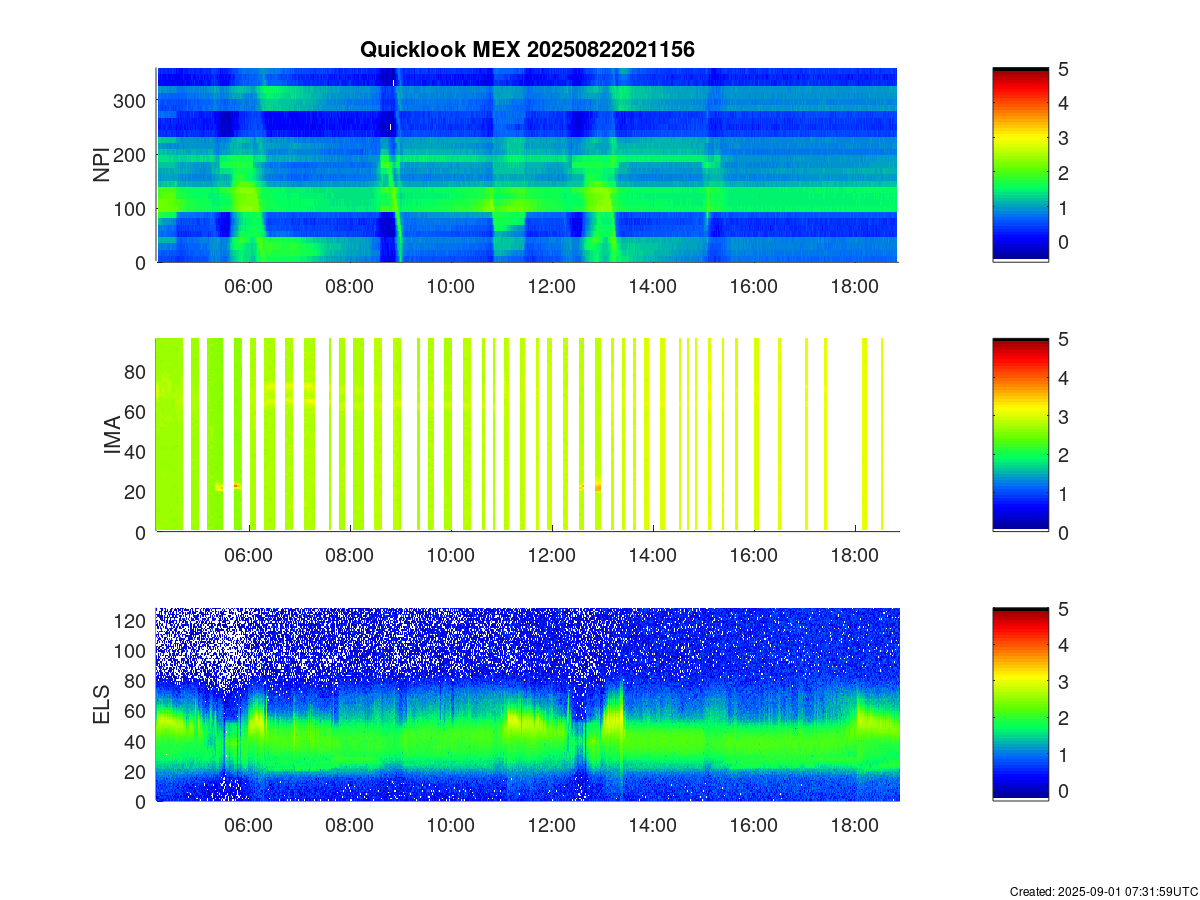
Task: Click the 300 tick on NPI y-axis
Action: point(132,100)
